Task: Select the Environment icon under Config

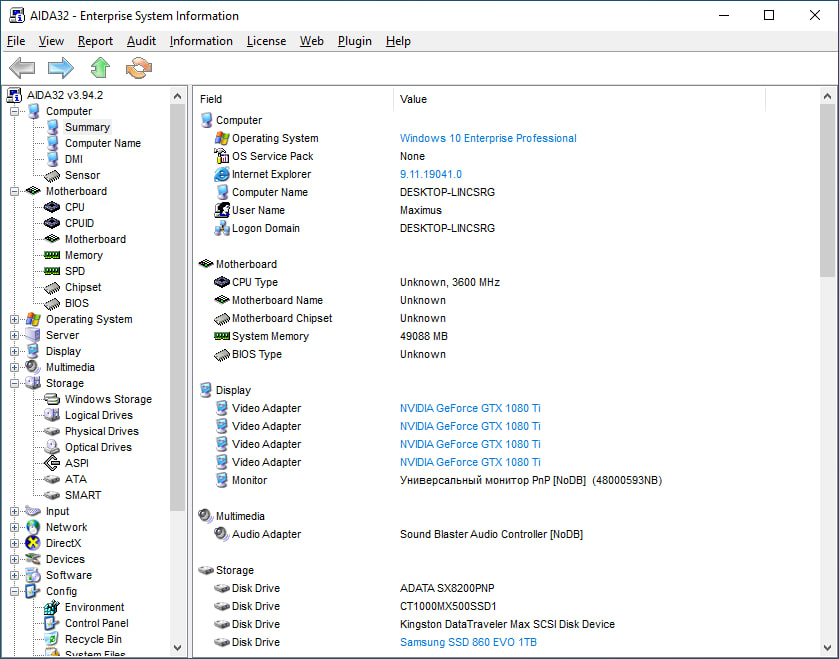Action: [52, 607]
